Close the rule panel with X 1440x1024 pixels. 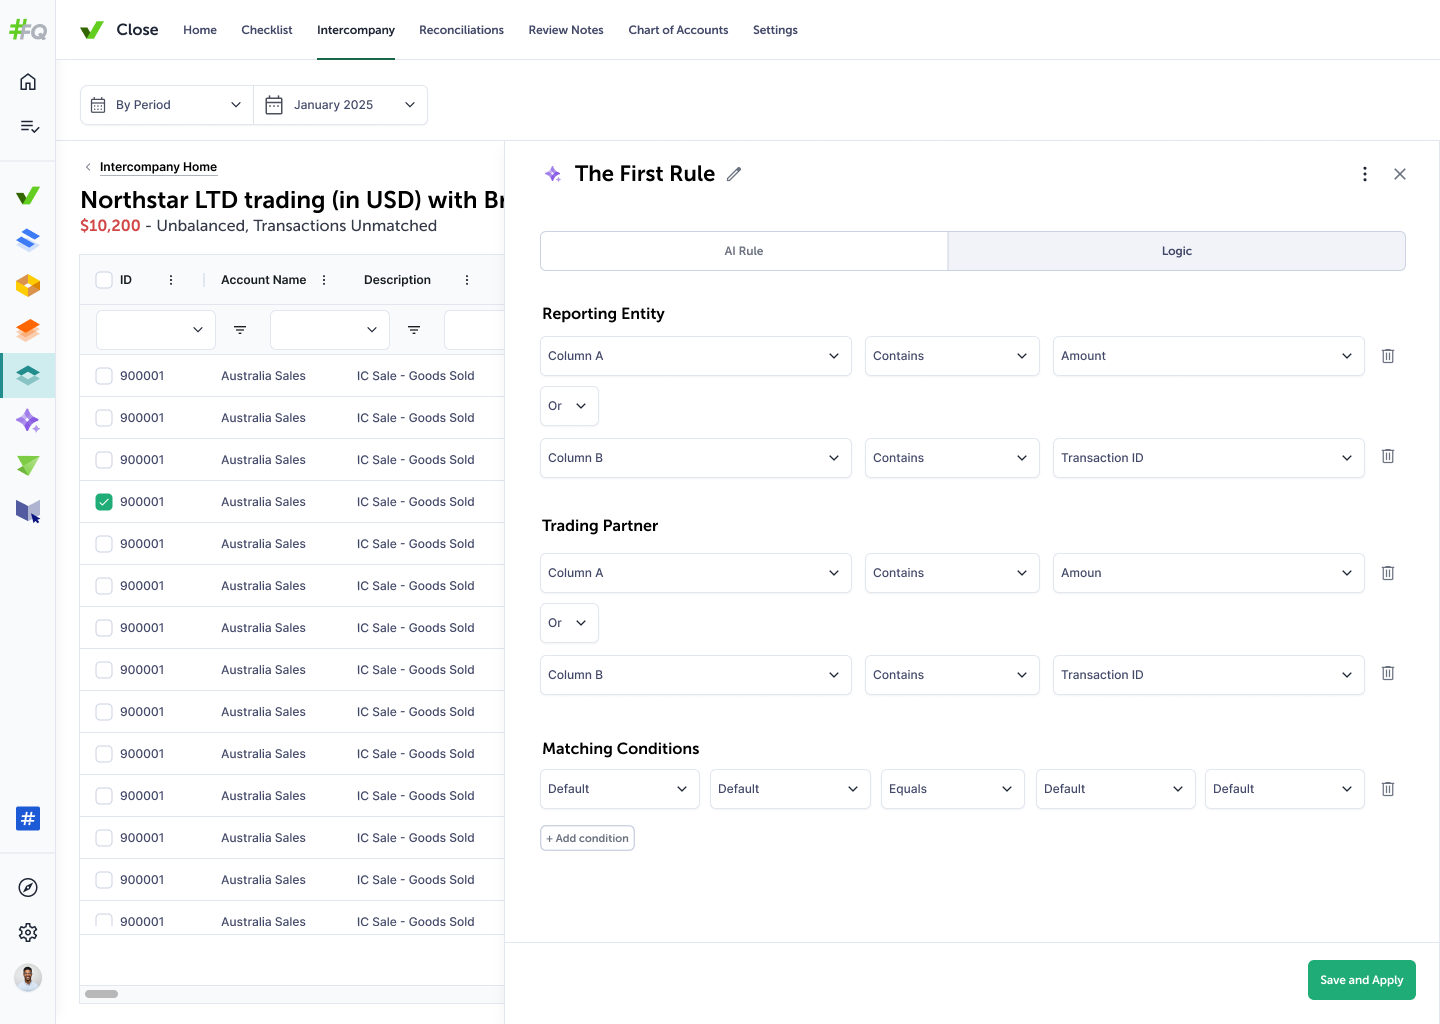coord(1400,174)
